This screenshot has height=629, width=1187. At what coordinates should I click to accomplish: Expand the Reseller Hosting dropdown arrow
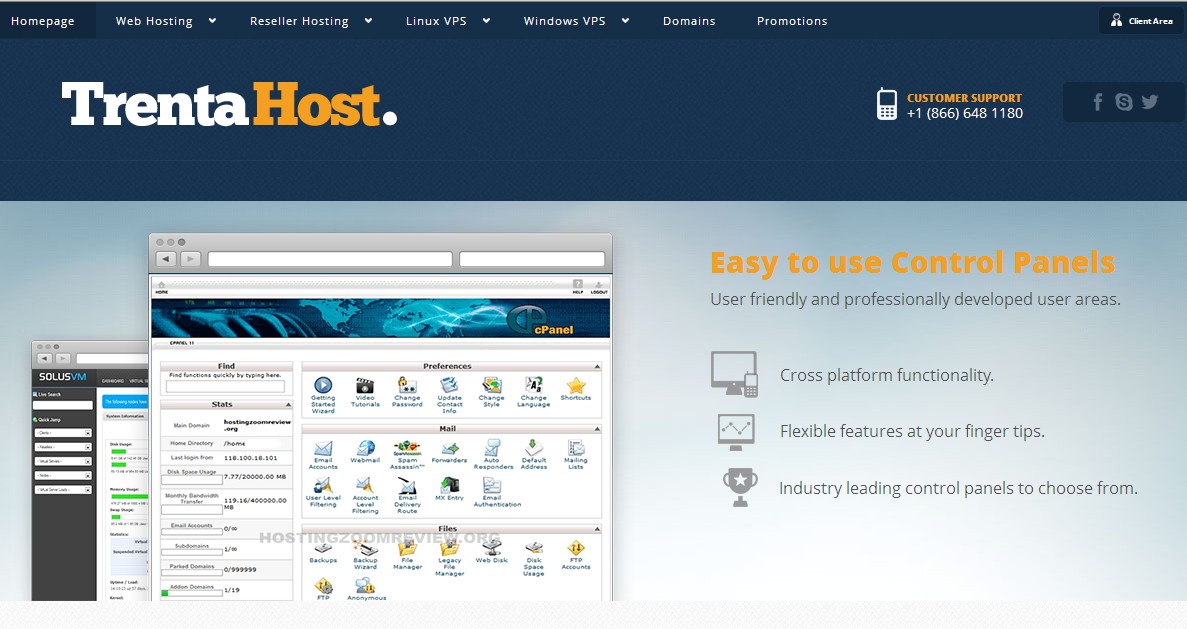[x=368, y=21]
